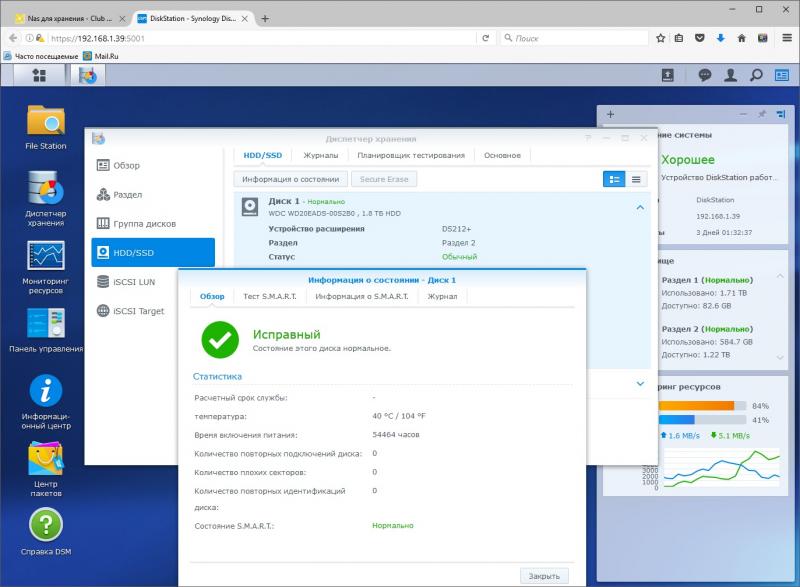
Task: Click the blue 41% usage bar
Action: (x=677, y=420)
